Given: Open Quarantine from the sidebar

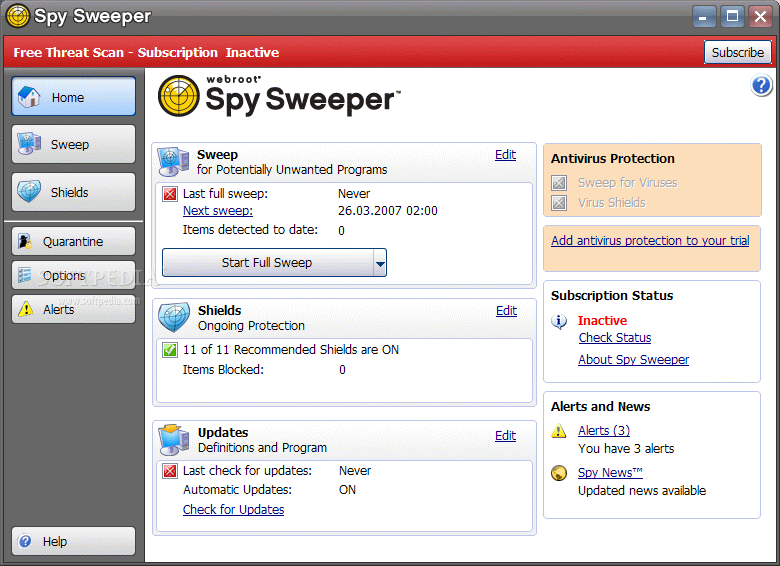Looking at the screenshot, I should [x=74, y=241].
